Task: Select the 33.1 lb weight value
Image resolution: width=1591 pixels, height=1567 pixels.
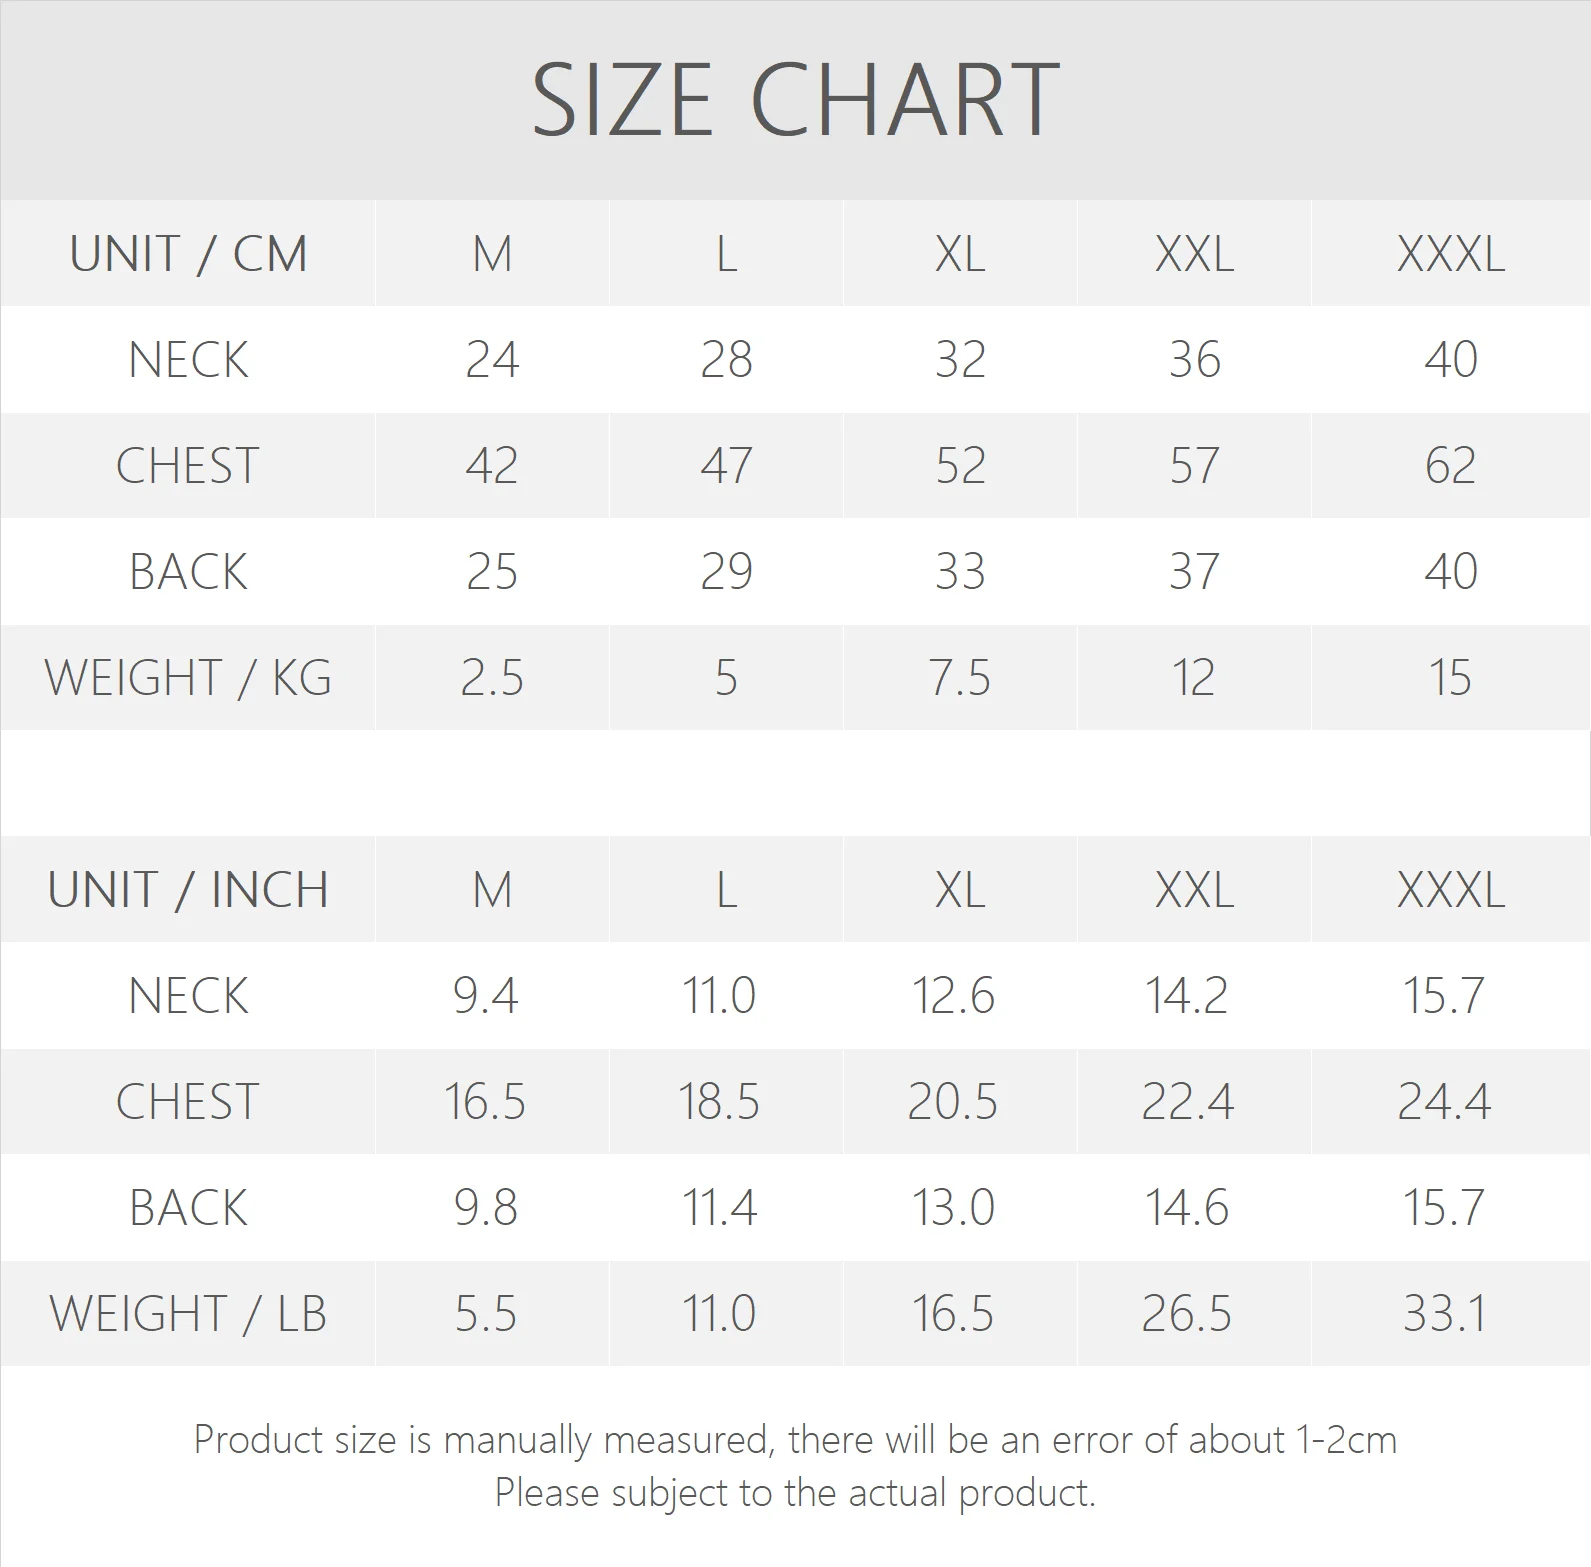Action: 1444,1314
